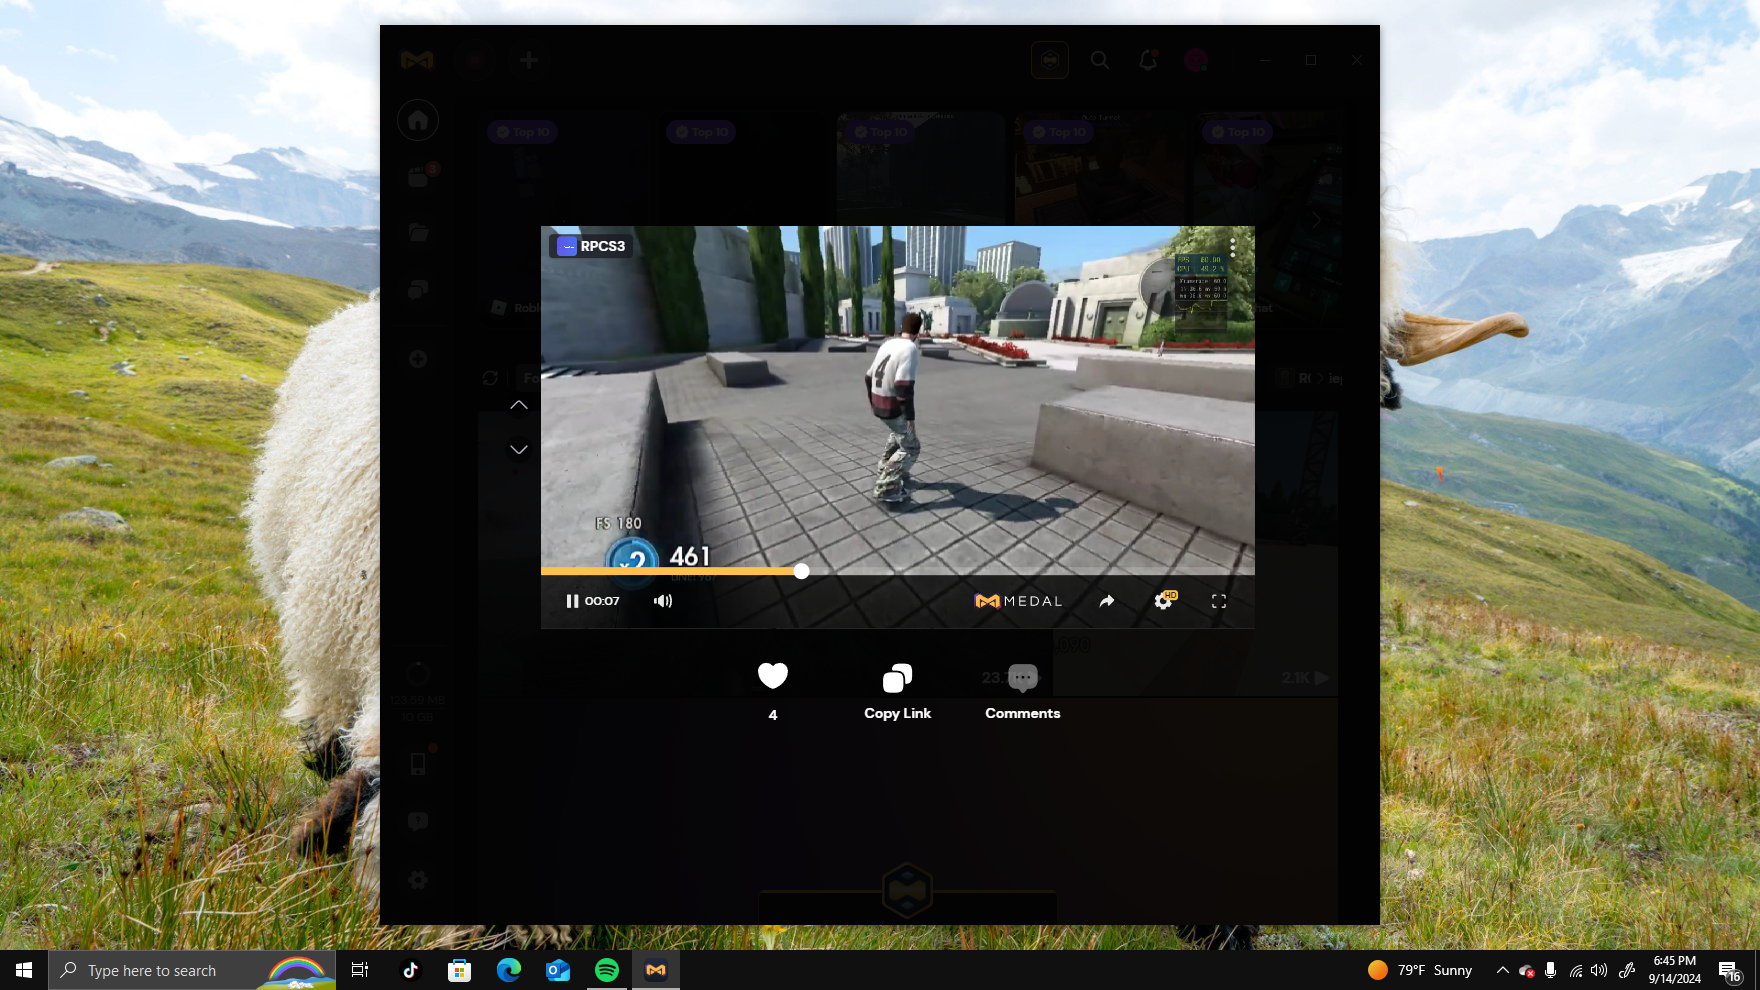1760x990 pixels.
Task: Click the MEDAL logo in player controls
Action: [x=1018, y=601]
